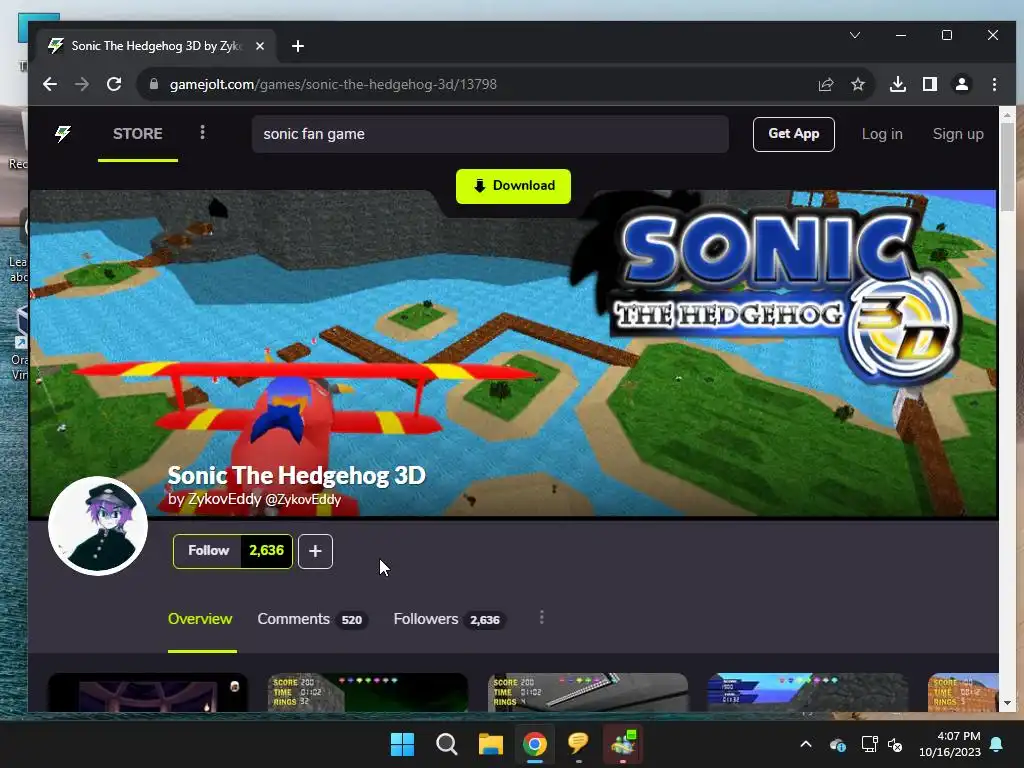Click the site lock icon in address bar
This screenshot has height=768, width=1024.
154,84
